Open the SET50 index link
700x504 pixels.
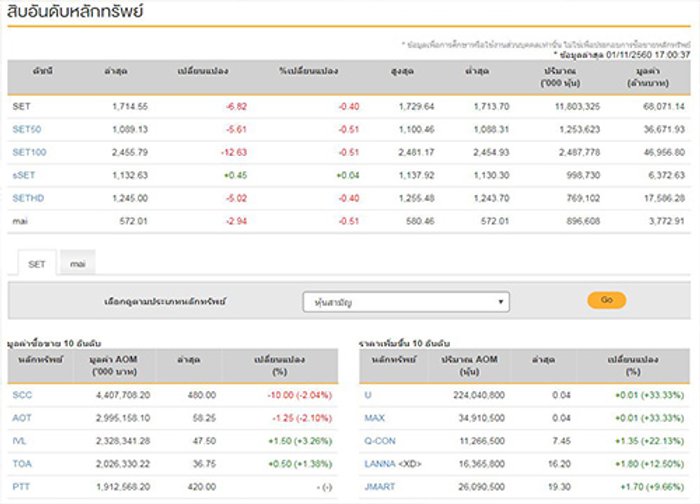click(27, 129)
